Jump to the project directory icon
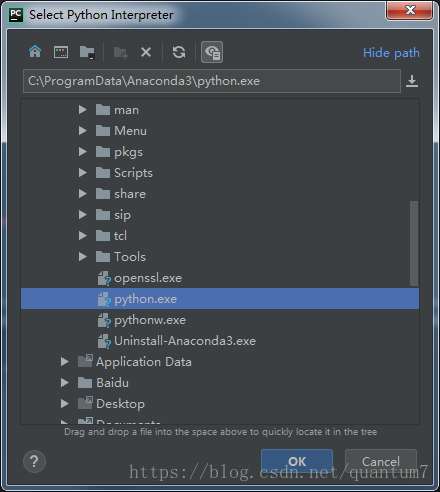The width and height of the screenshot is (440, 492). point(87,53)
